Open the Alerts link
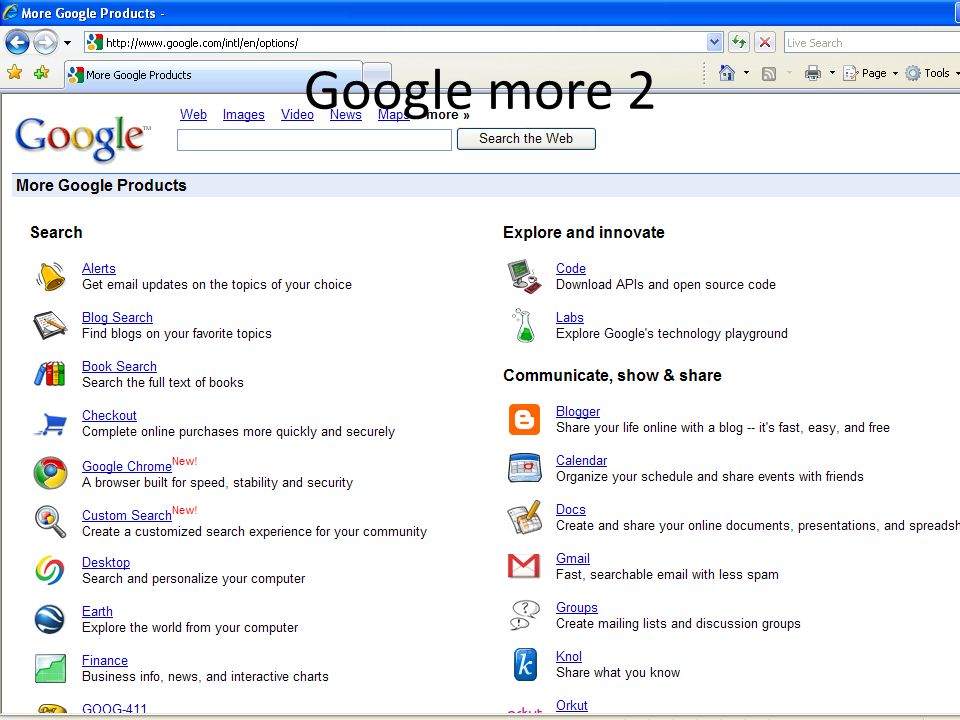 point(99,269)
